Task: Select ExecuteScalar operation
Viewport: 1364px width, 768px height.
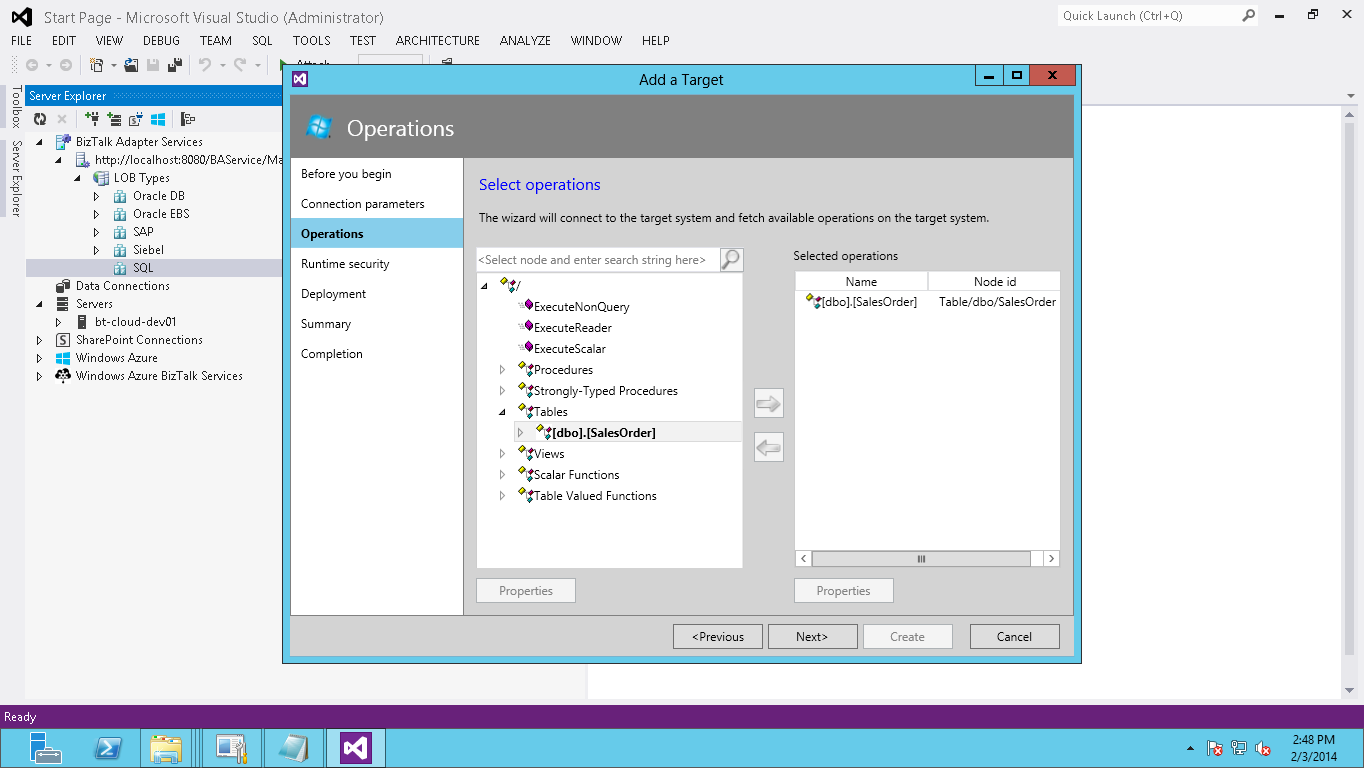Action: click(x=569, y=349)
